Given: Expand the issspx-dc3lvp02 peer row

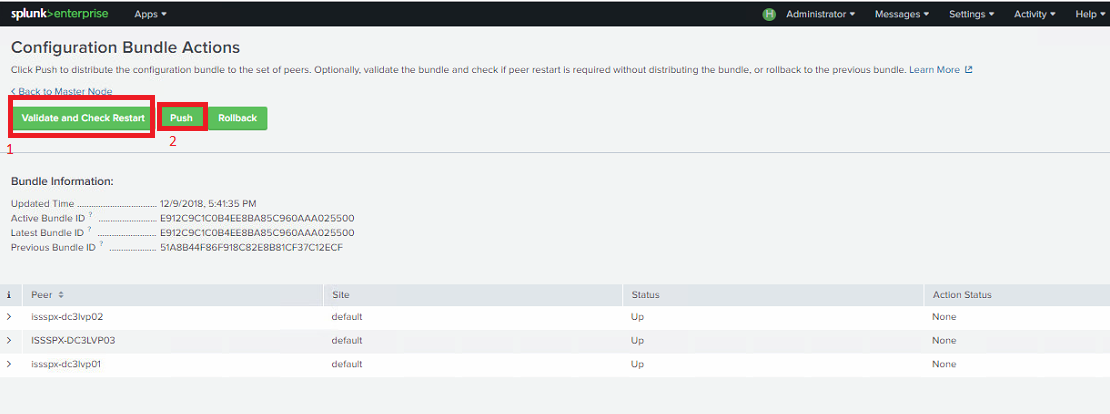Looking at the screenshot, I should click(x=10, y=317).
